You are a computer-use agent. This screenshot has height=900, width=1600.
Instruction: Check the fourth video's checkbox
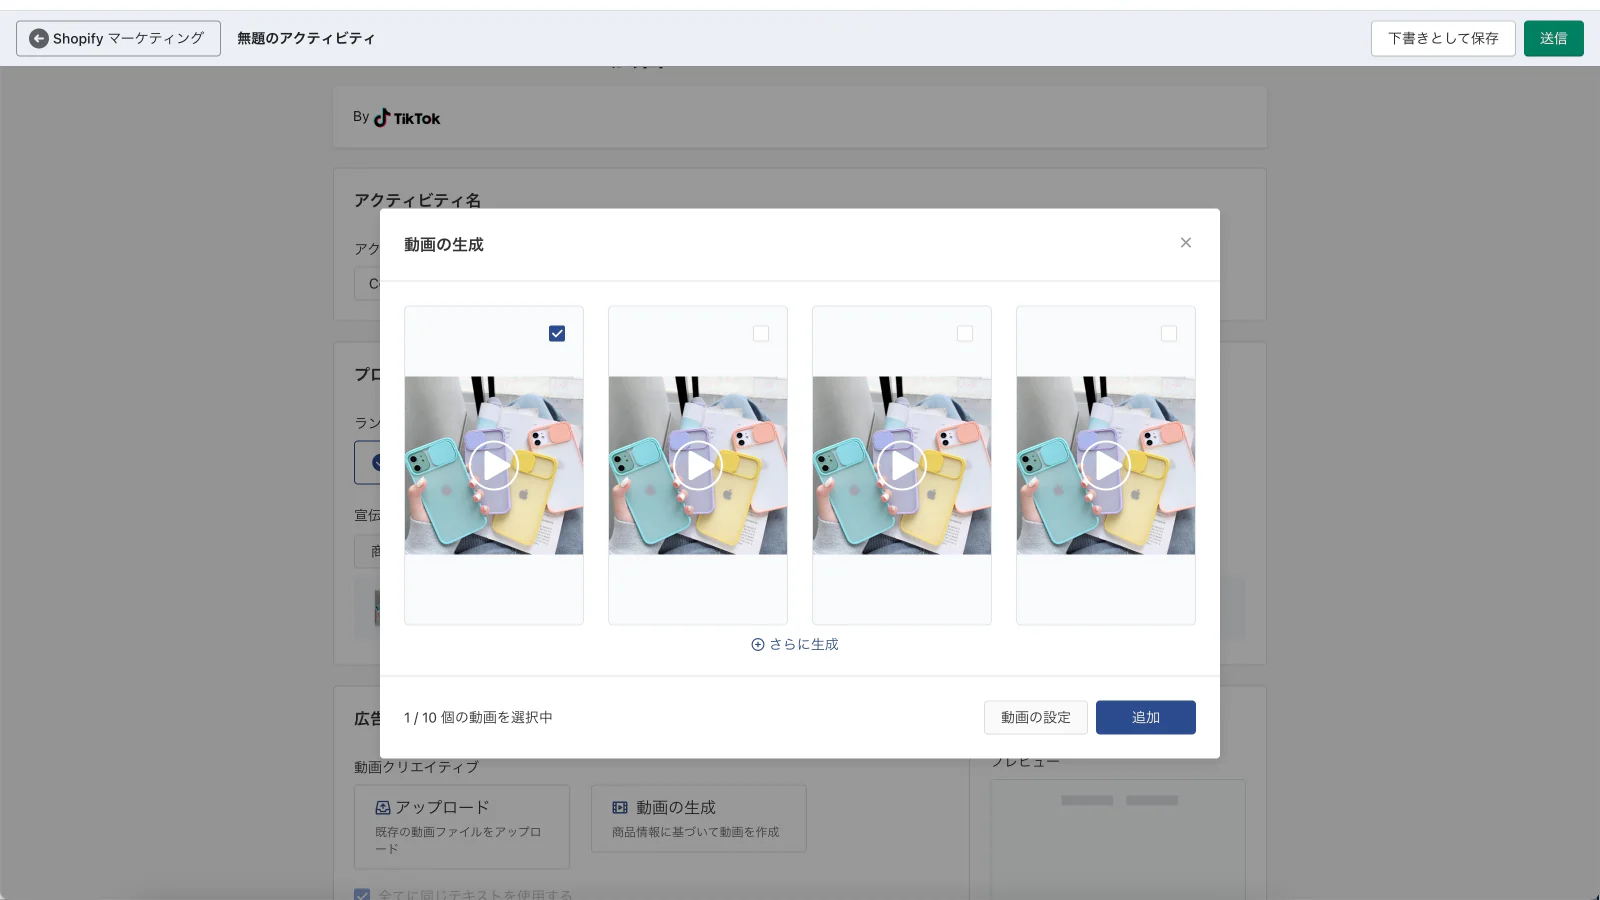click(x=1169, y=334)
